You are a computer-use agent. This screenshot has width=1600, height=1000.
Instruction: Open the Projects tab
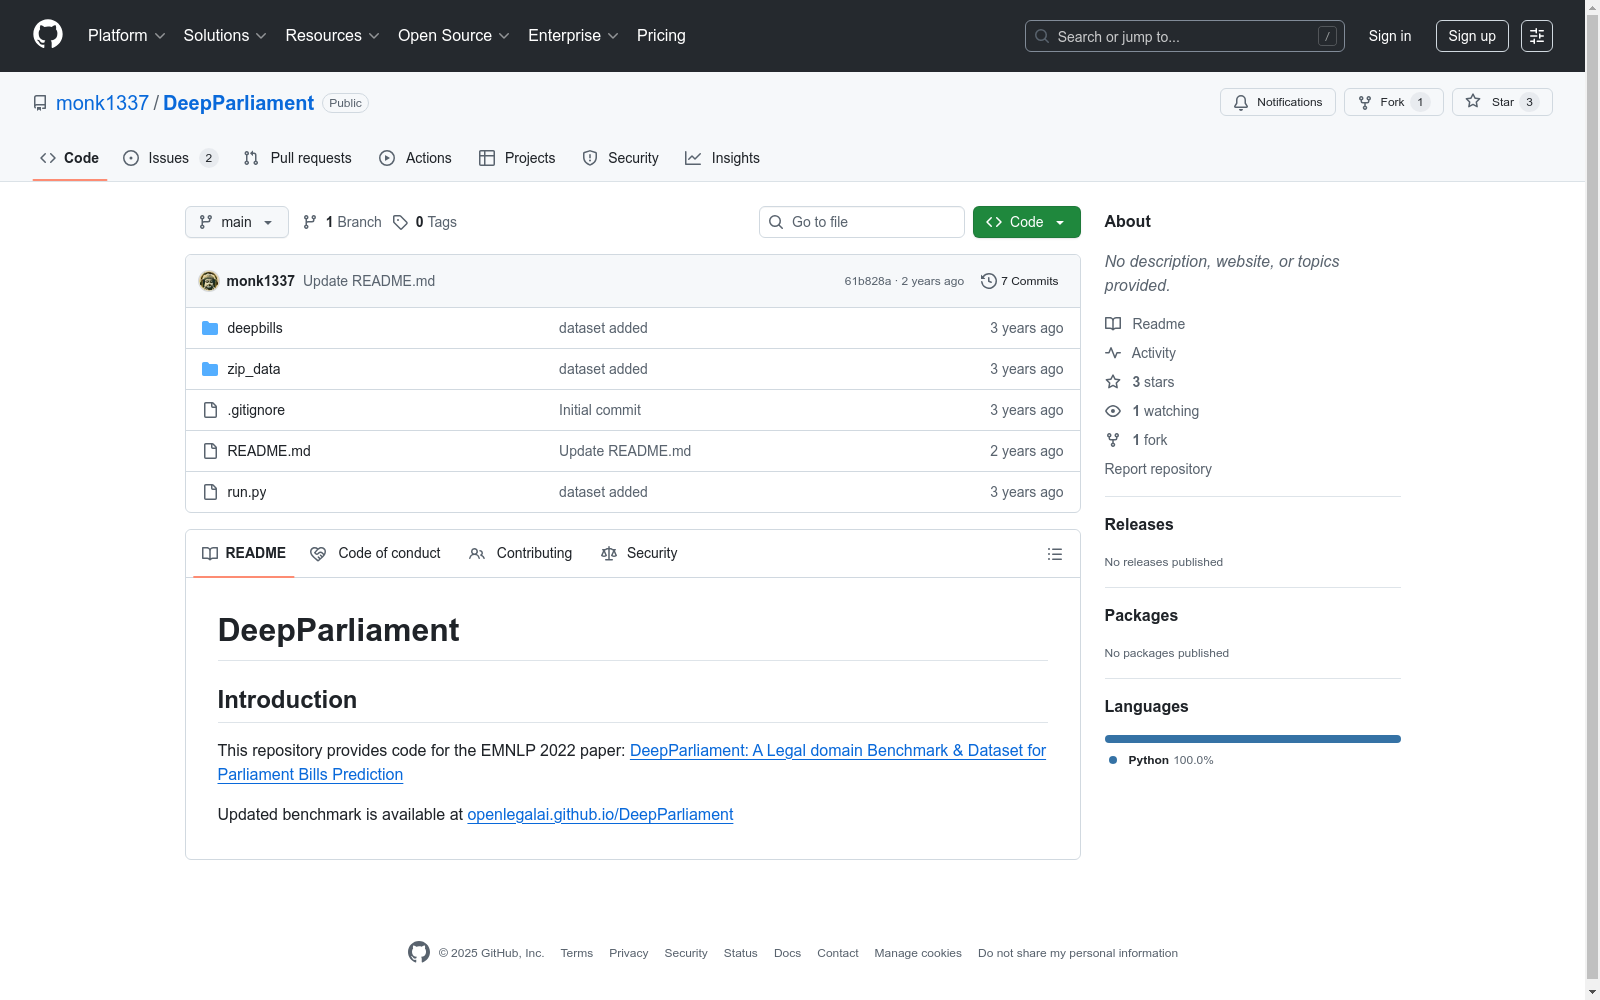click(x=517, y=158)
